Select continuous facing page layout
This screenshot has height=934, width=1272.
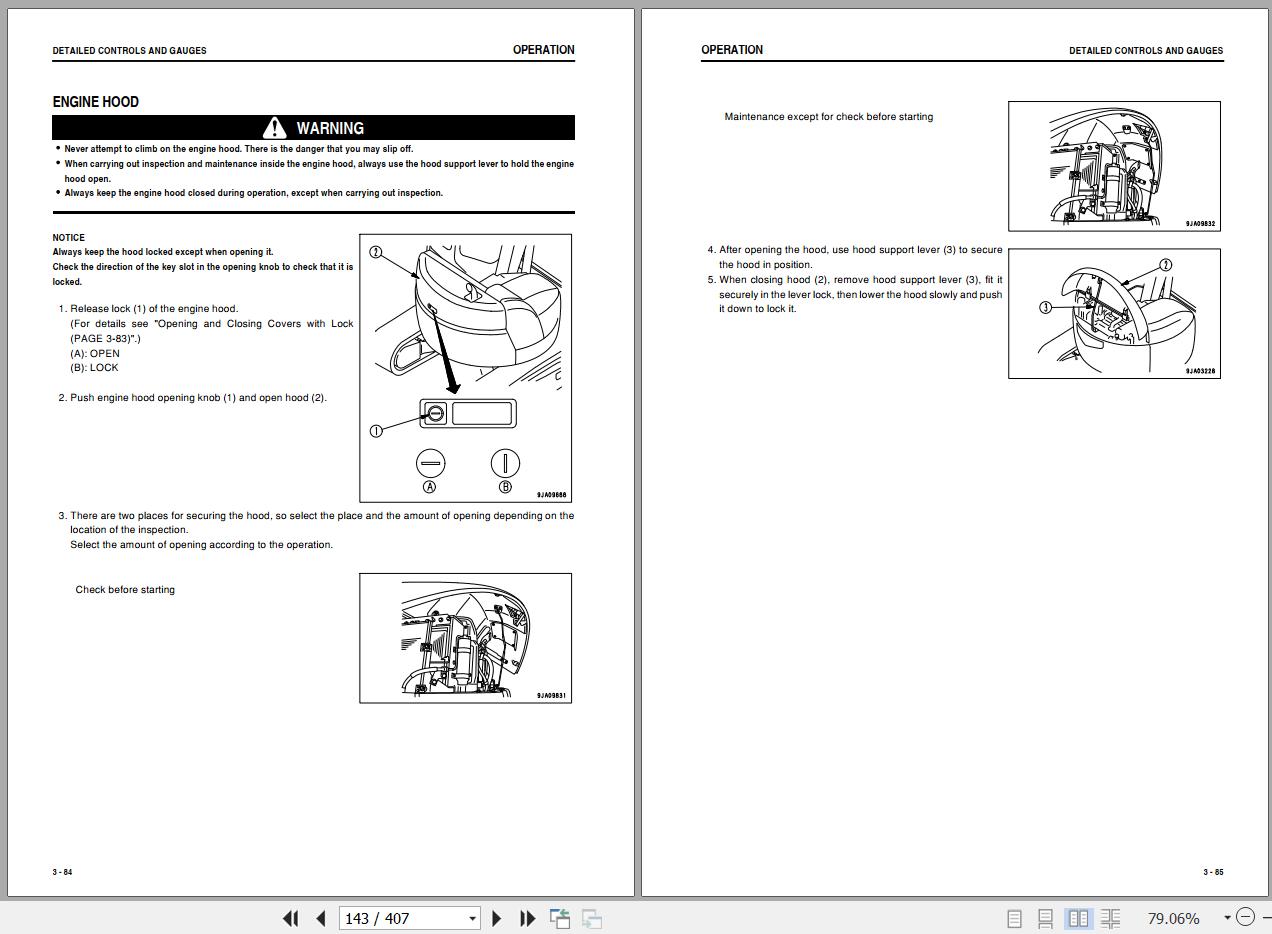point(1110,918)
